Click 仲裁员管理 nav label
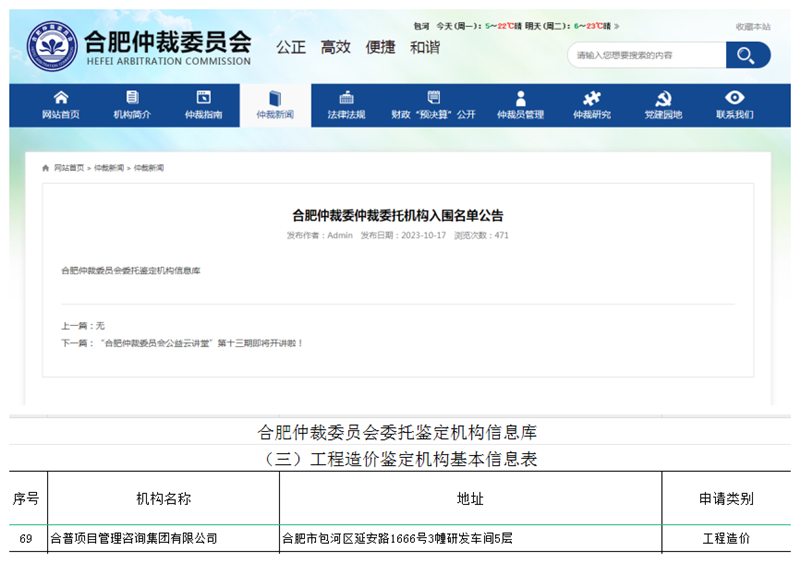Screen dimensions: 800x563 pos(520,114)
